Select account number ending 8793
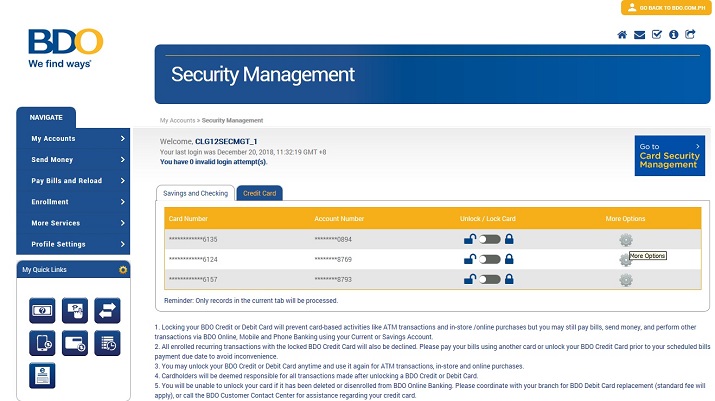The width and height of the screenshot is (715, 401). click(333, 279)
